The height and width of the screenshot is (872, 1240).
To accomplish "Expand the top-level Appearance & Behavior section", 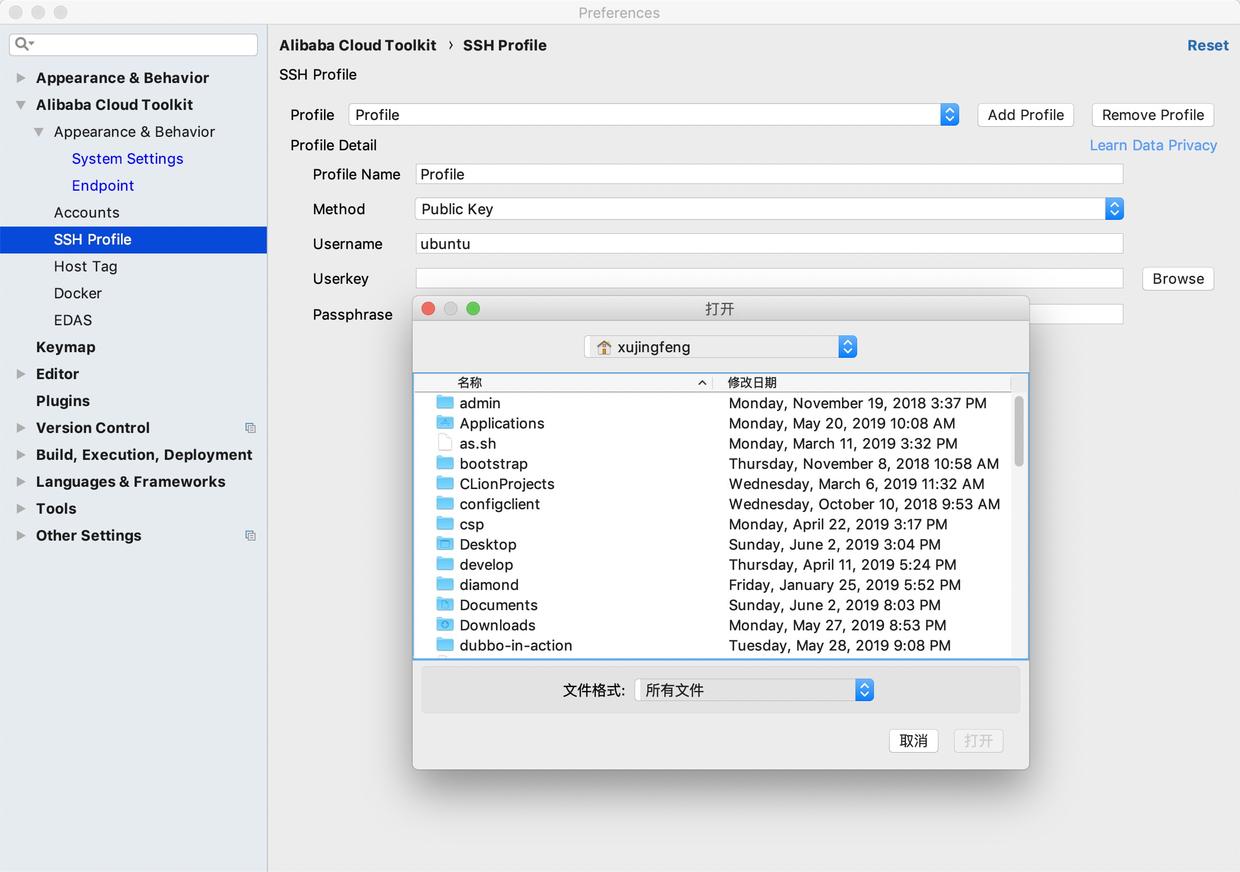I will click(21, 78).
